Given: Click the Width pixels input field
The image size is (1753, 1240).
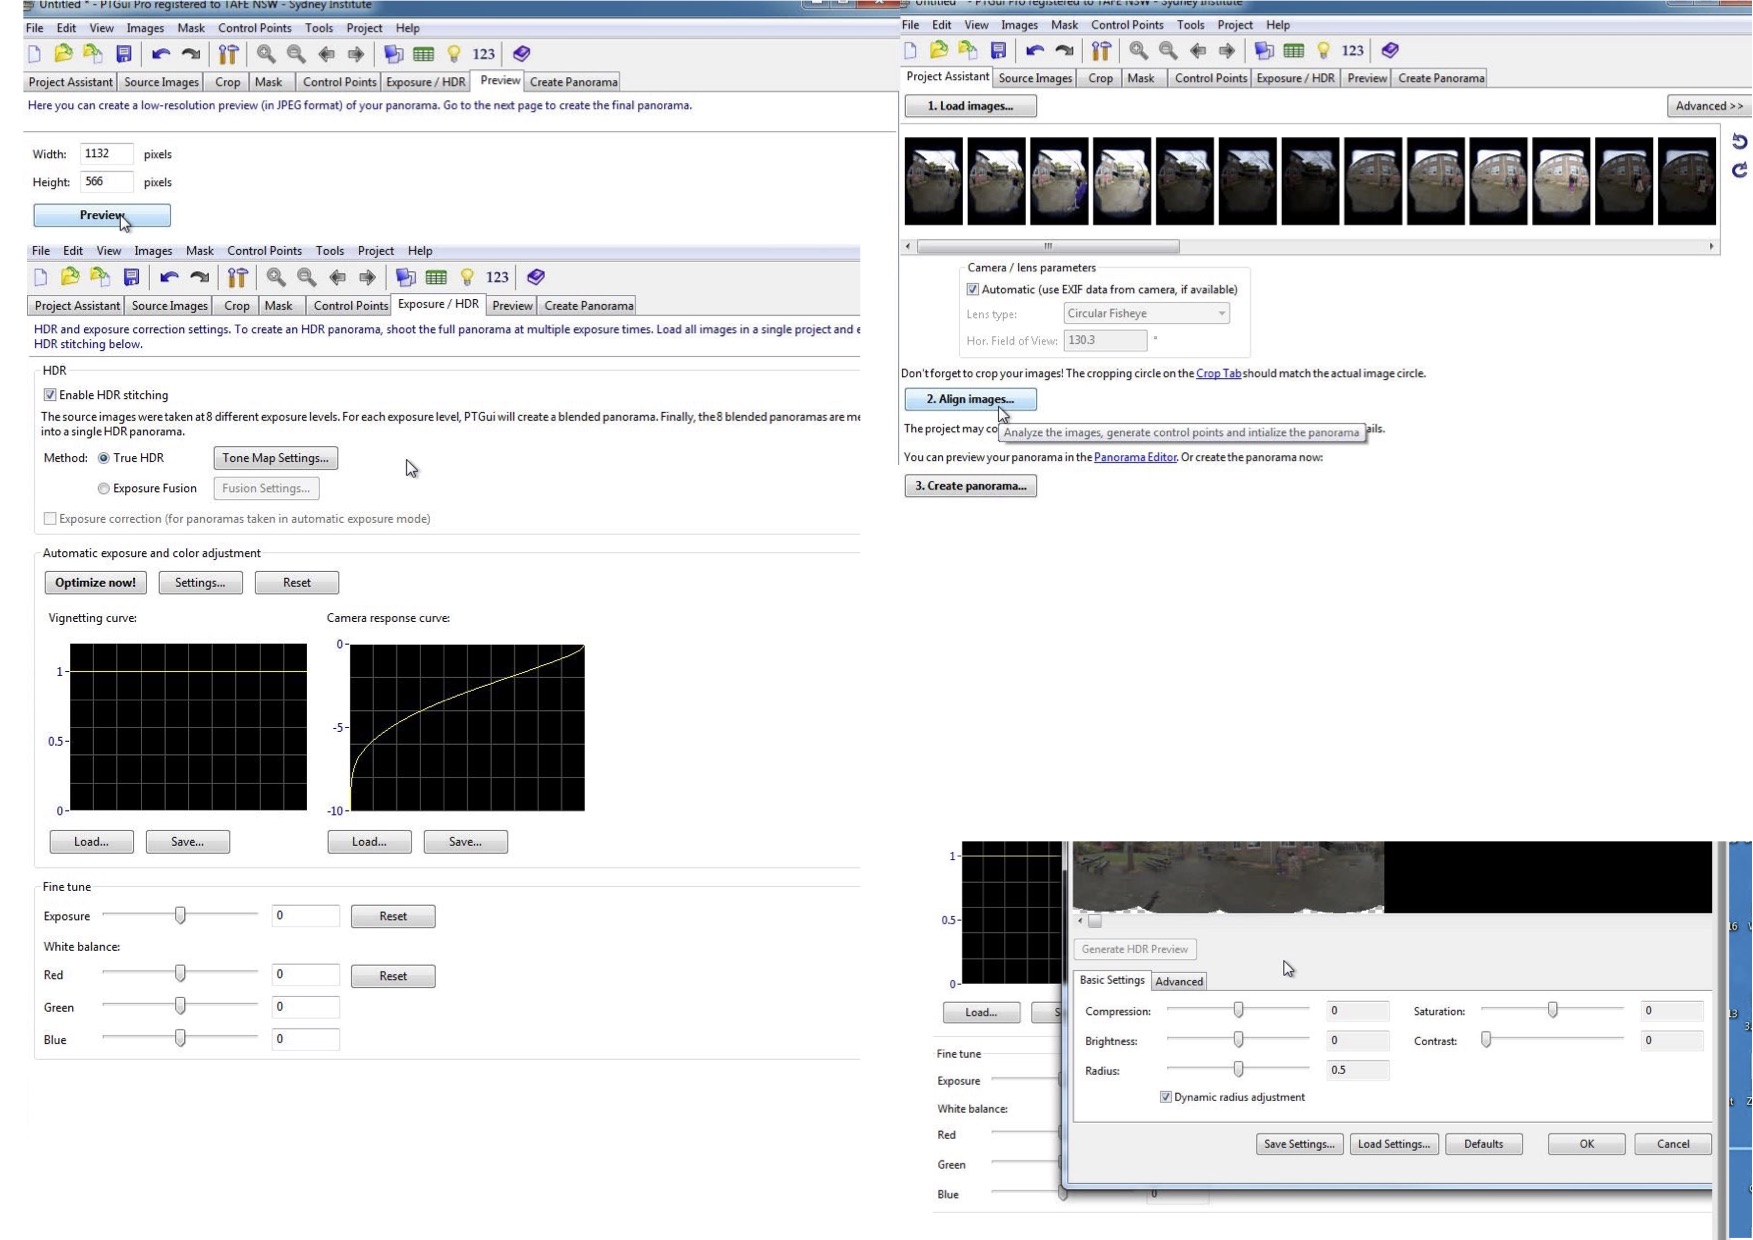Looking at the screenshot, I should point(106,154).
